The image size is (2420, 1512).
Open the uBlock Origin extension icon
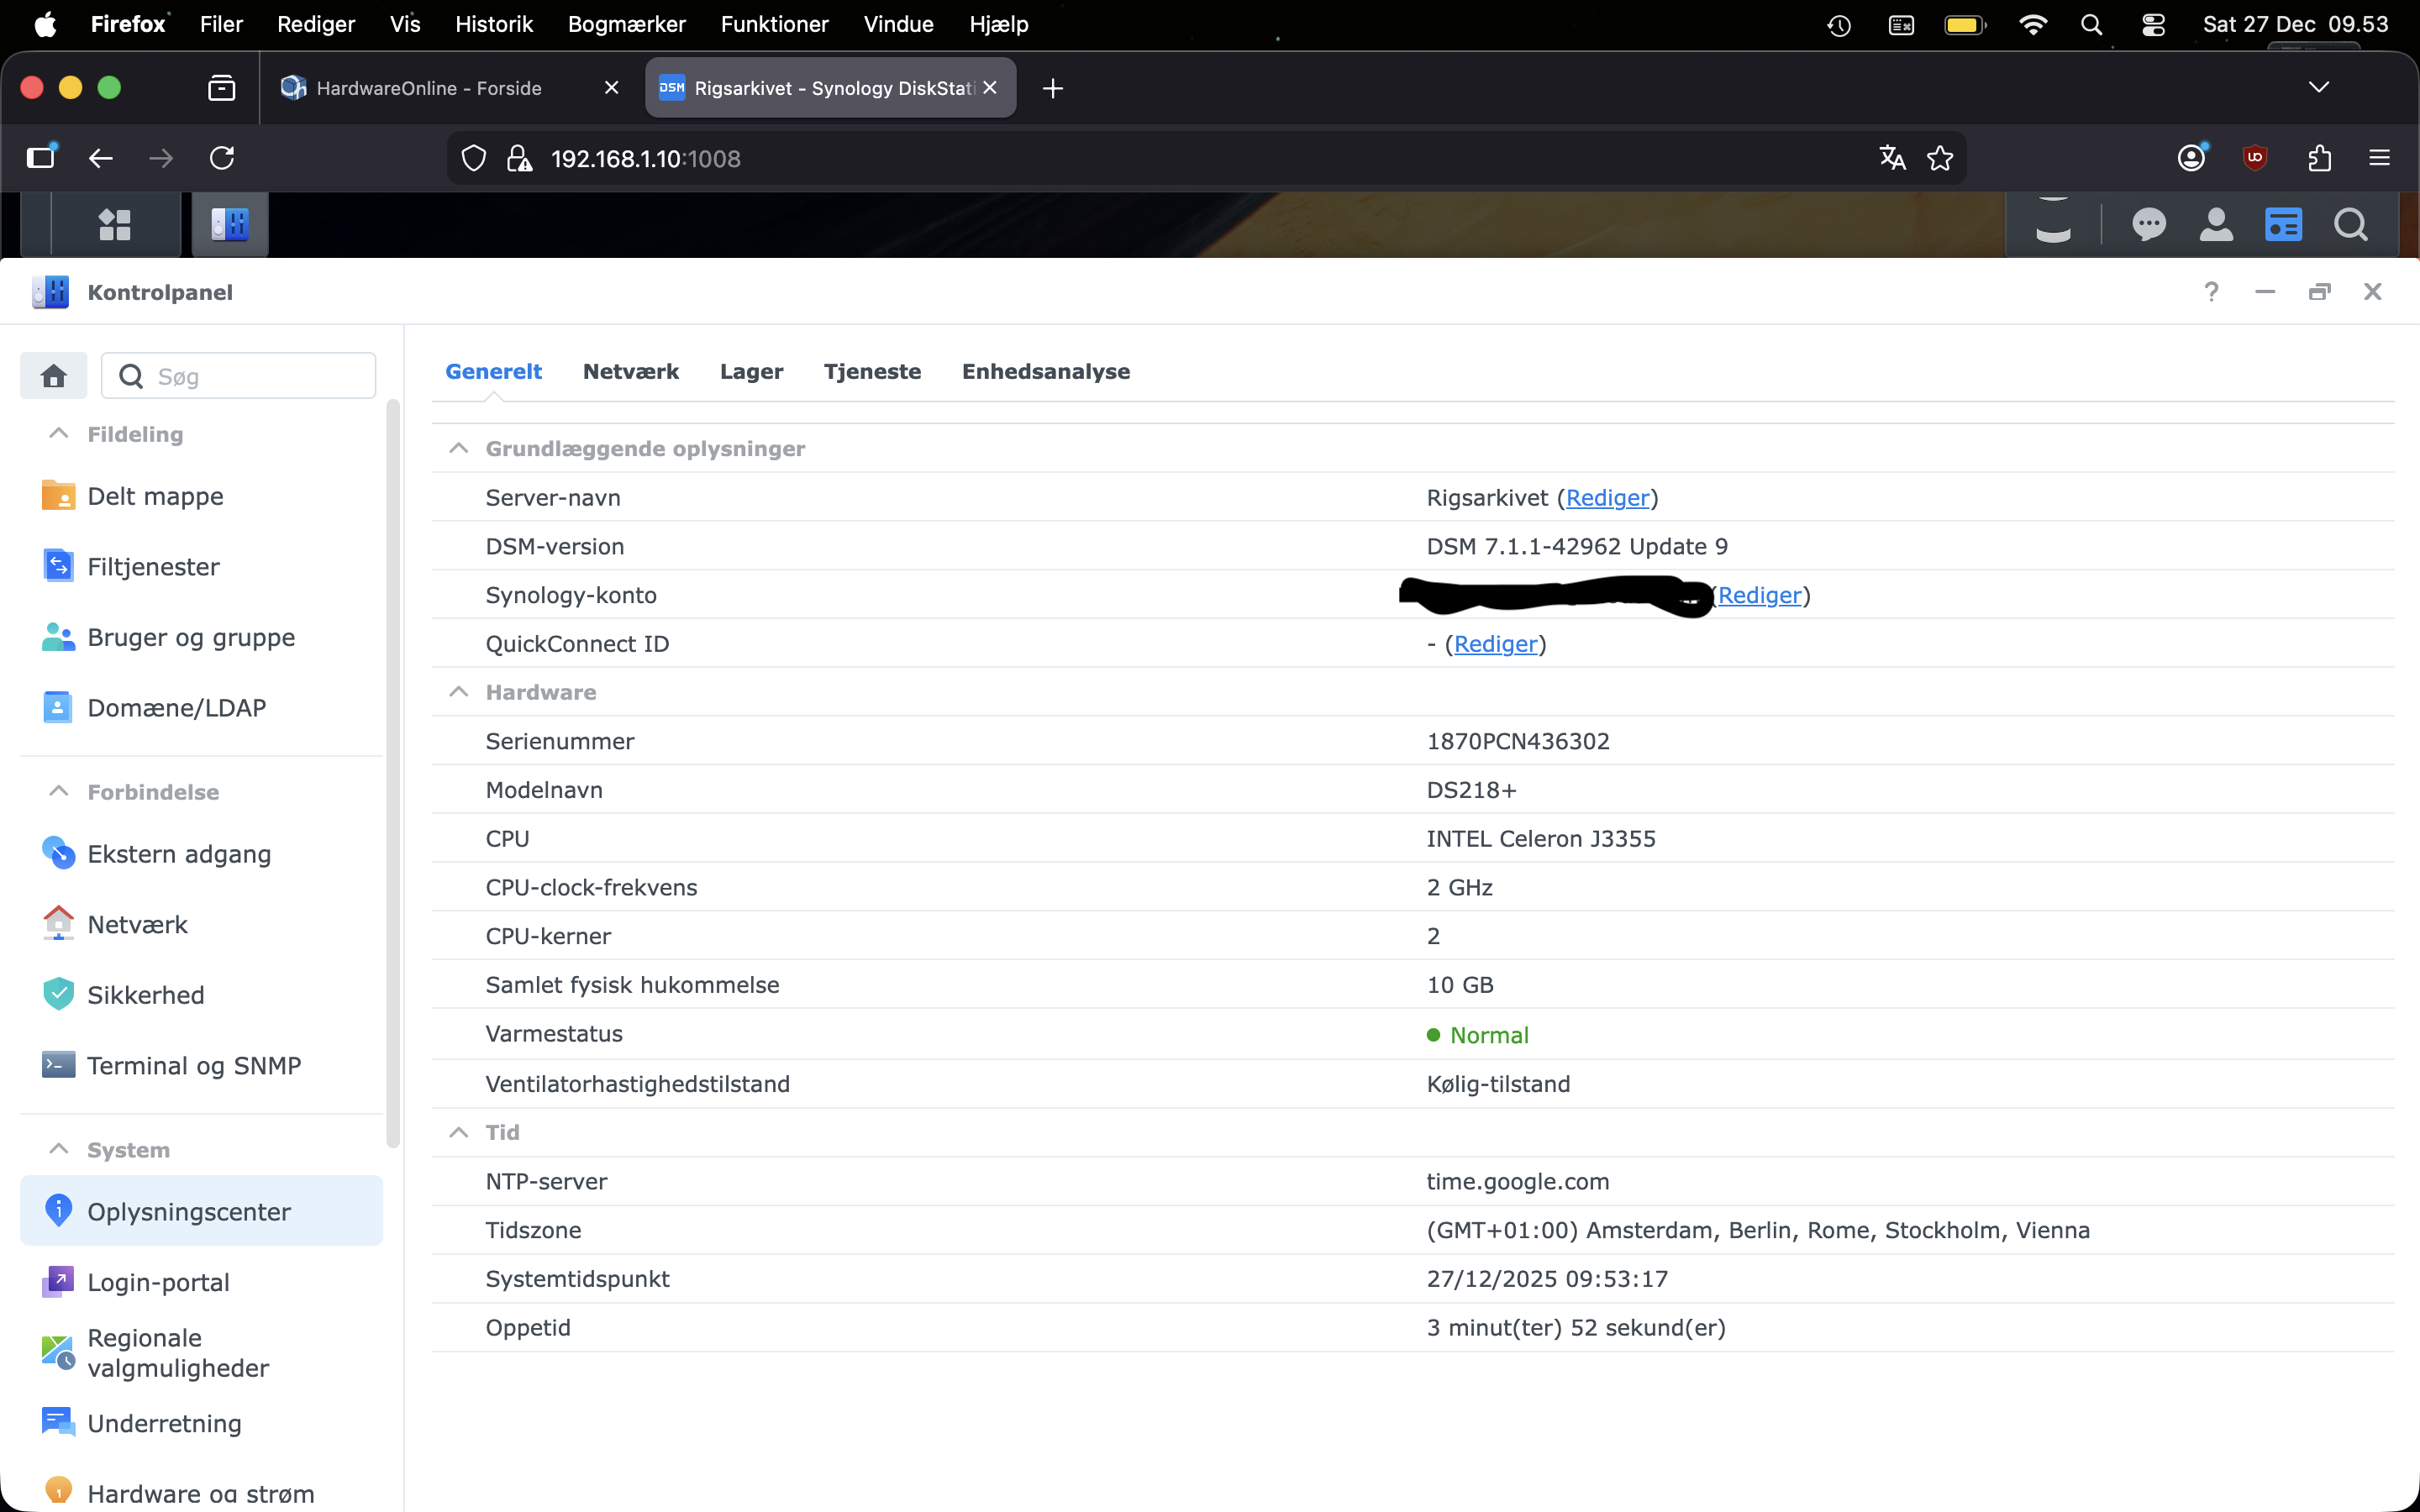(x=2255, y=158)
